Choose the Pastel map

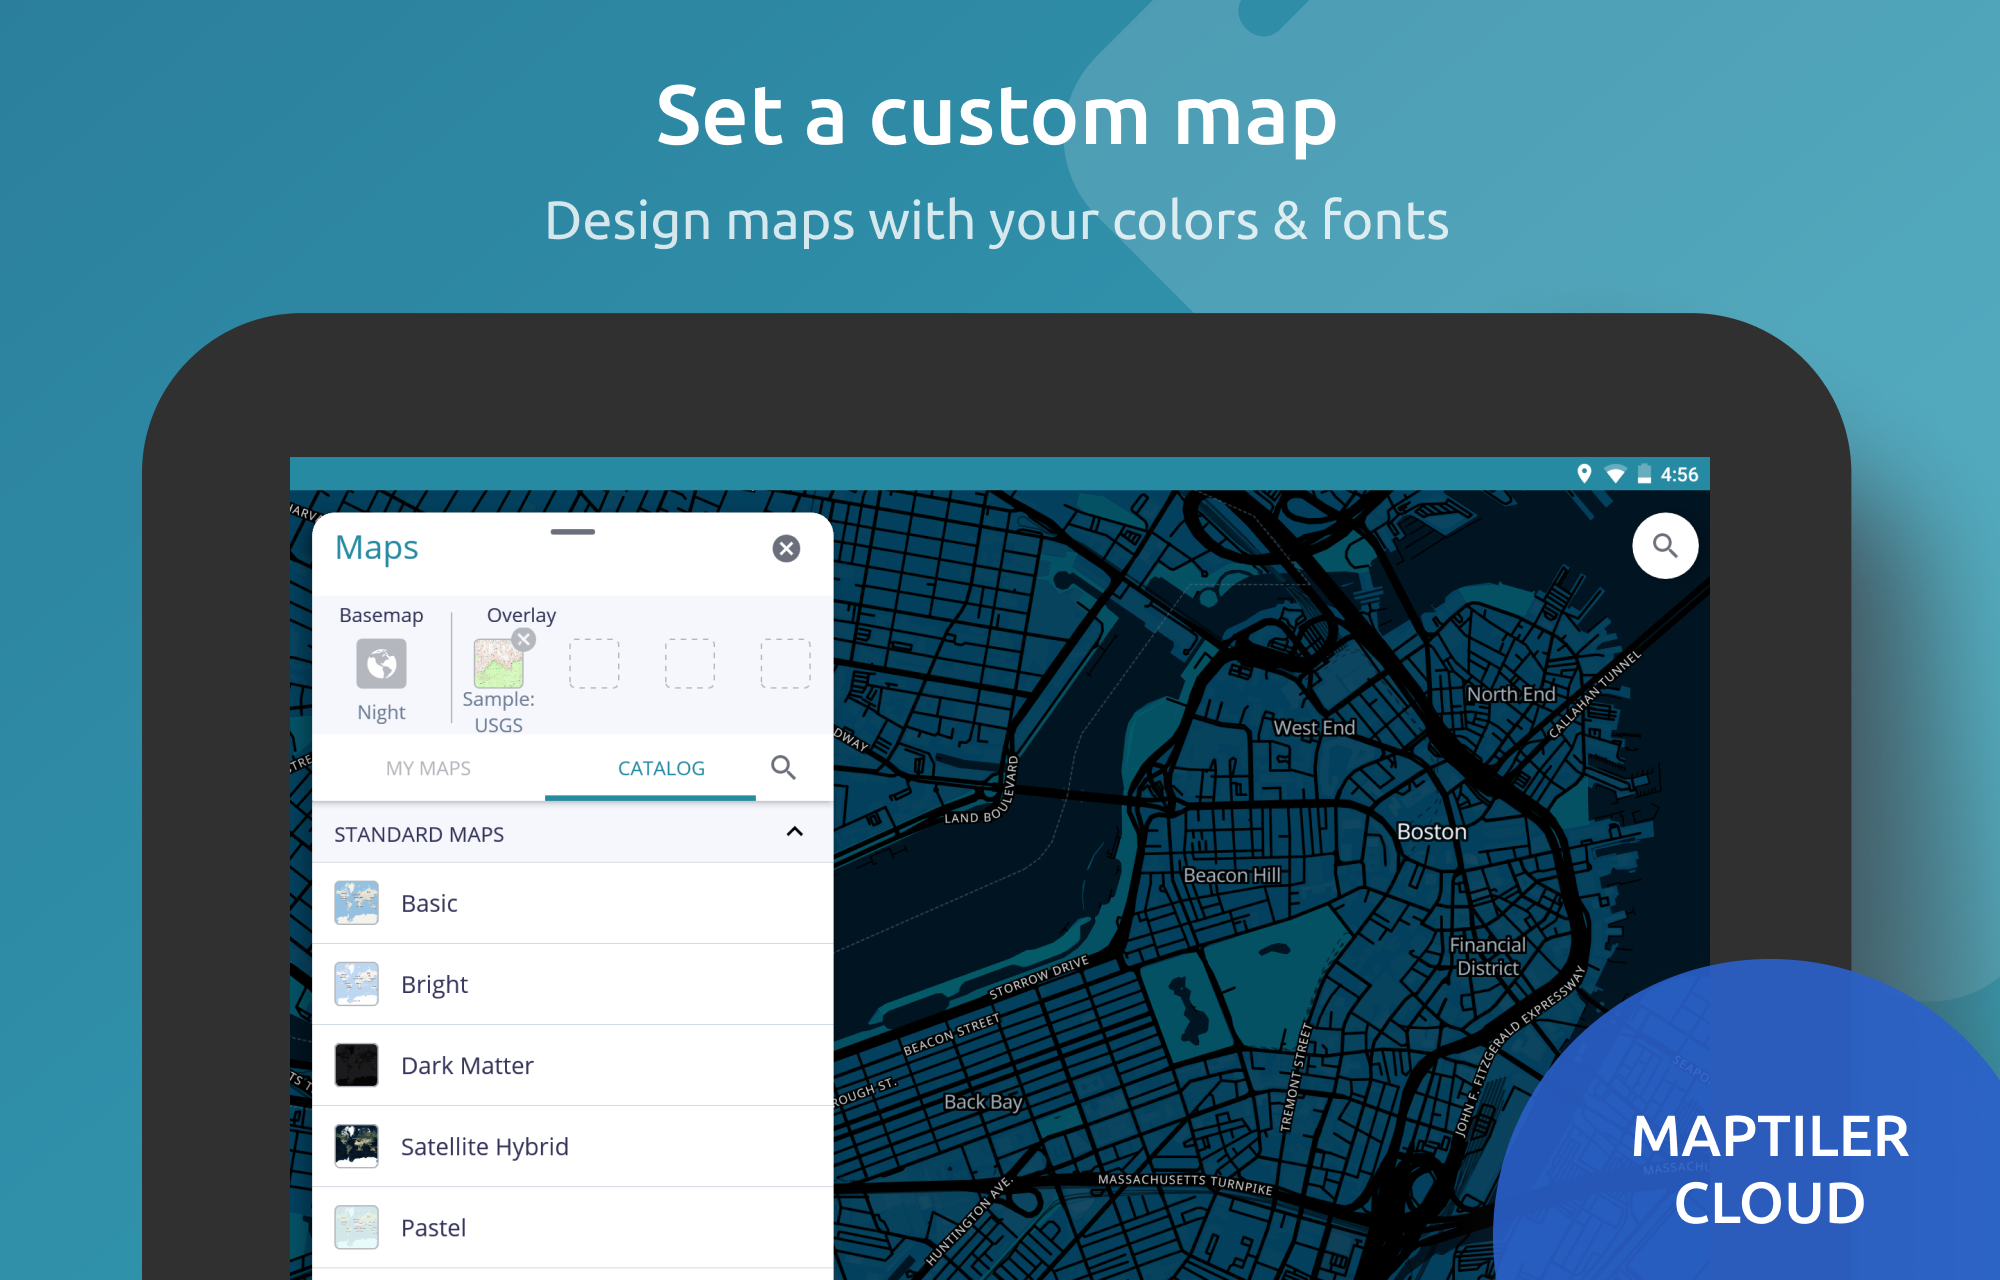coord(573,1227)
